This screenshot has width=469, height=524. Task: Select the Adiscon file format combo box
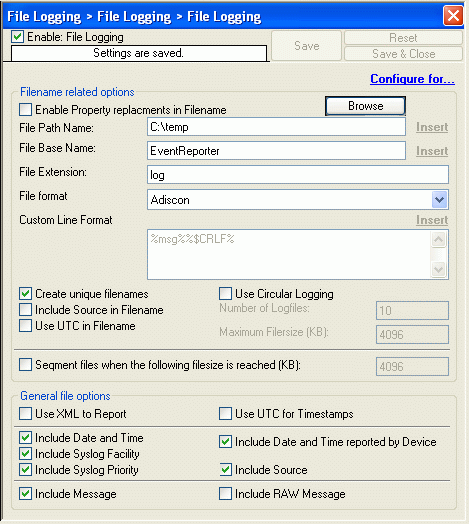[x=298, y=200]
